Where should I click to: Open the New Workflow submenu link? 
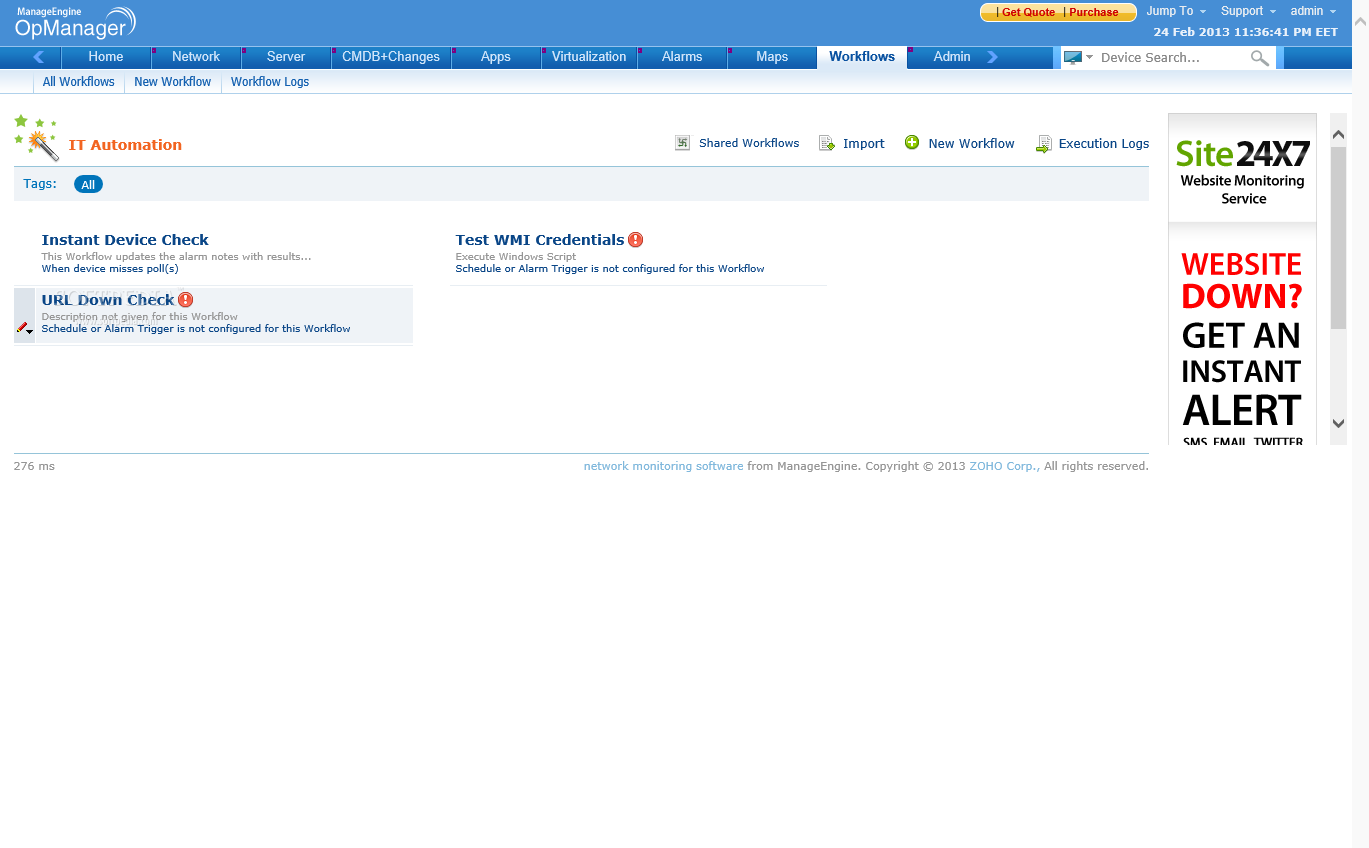coord(173,82)
